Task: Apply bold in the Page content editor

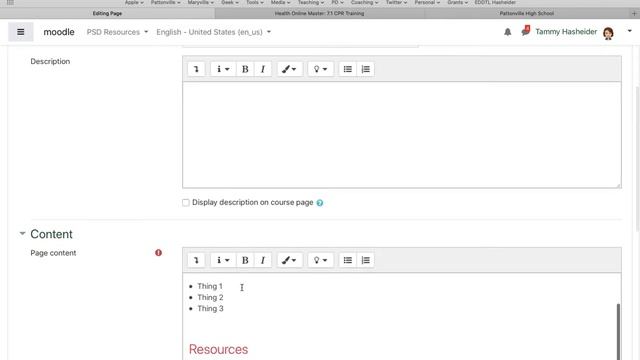Action: [245, 260]
